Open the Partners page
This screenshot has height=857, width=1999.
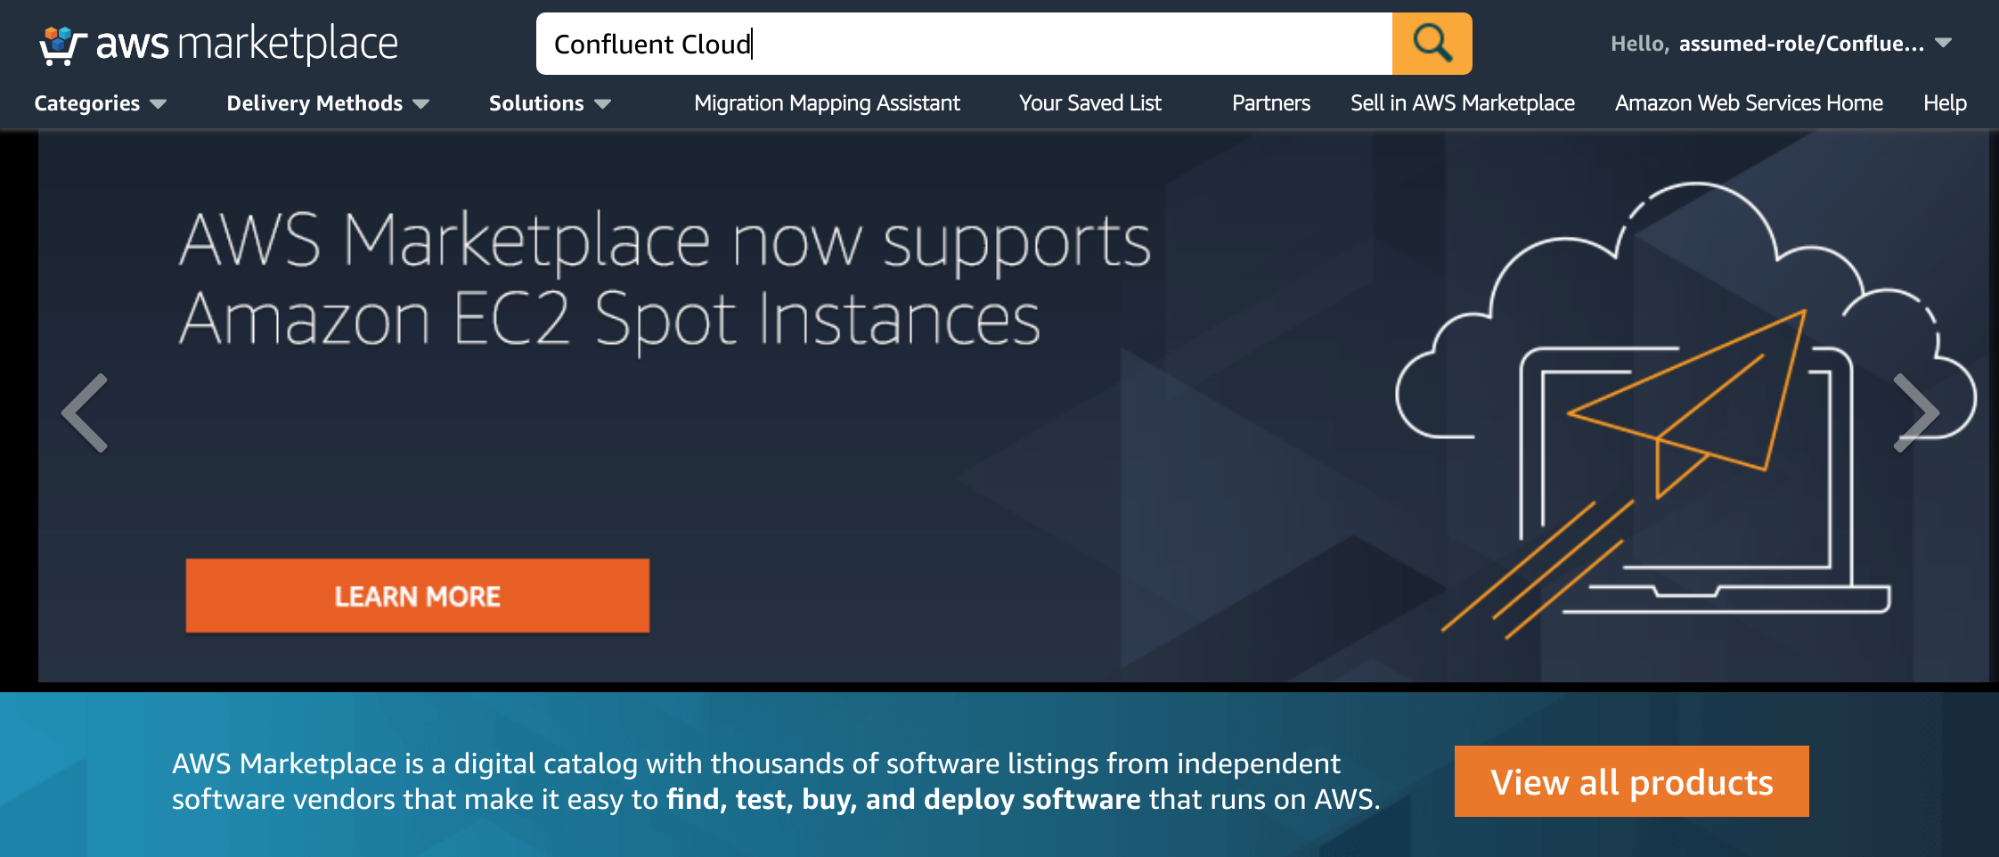click(x=1271, y=103)
